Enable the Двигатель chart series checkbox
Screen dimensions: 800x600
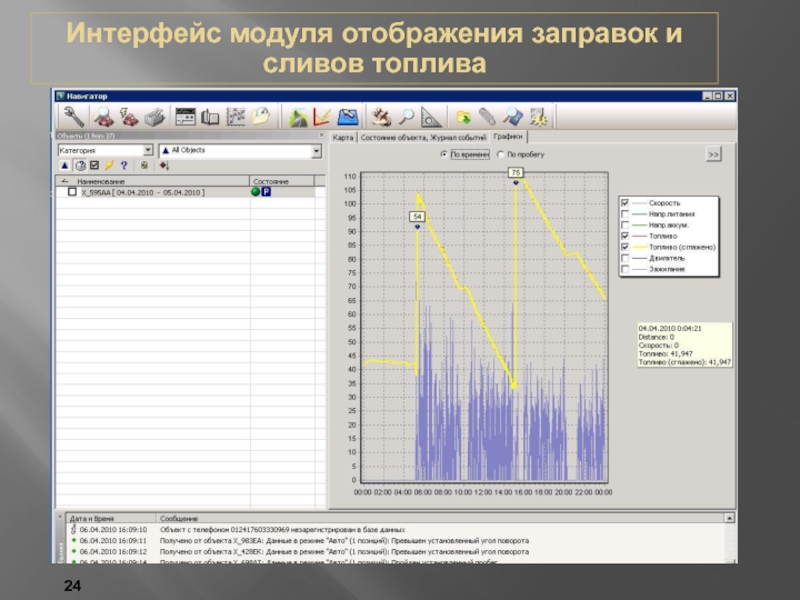(625, 257)
